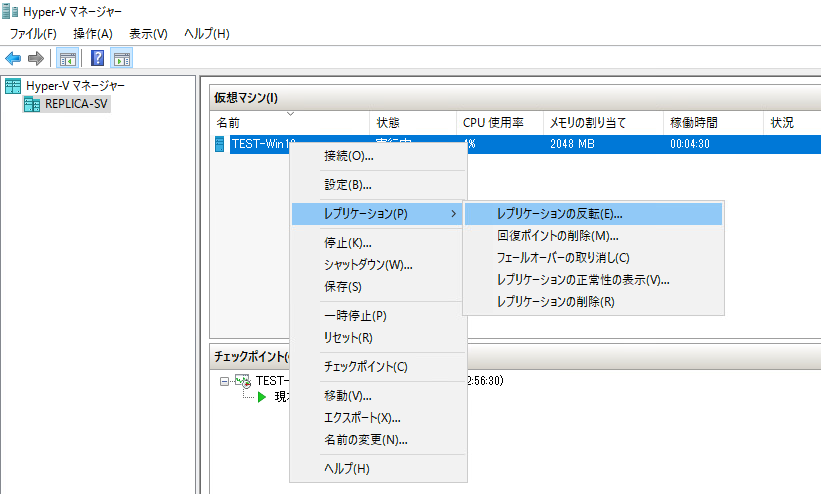Choose レプリケーションの正常性の表示(V)... in the submenu
This screenshot has width=821, height=494.
(593, 280)
